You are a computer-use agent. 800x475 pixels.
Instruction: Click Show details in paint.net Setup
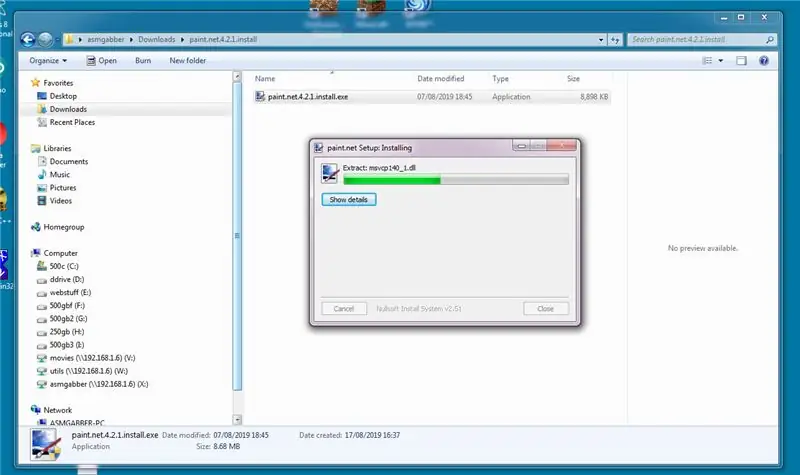point(349,199)
